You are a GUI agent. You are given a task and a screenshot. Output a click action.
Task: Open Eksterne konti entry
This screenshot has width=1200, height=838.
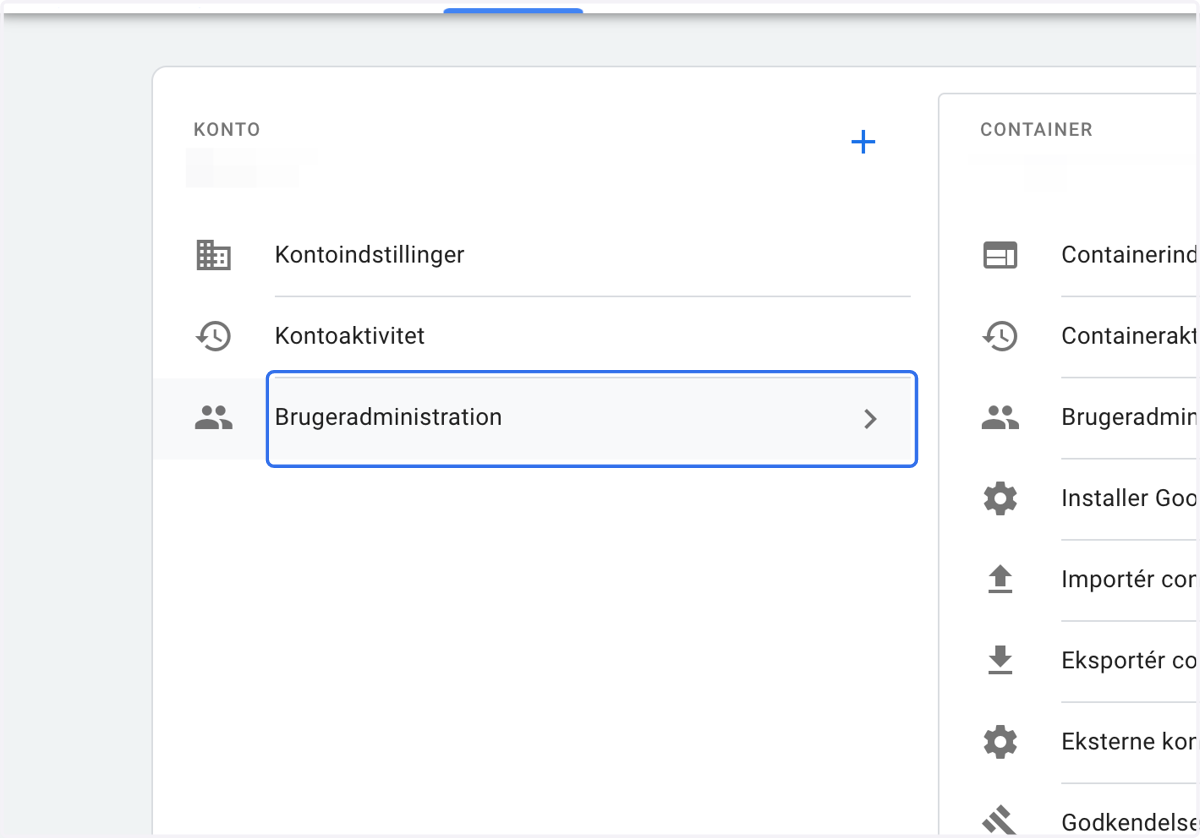pyautogui.click(x=1129, y=741)
